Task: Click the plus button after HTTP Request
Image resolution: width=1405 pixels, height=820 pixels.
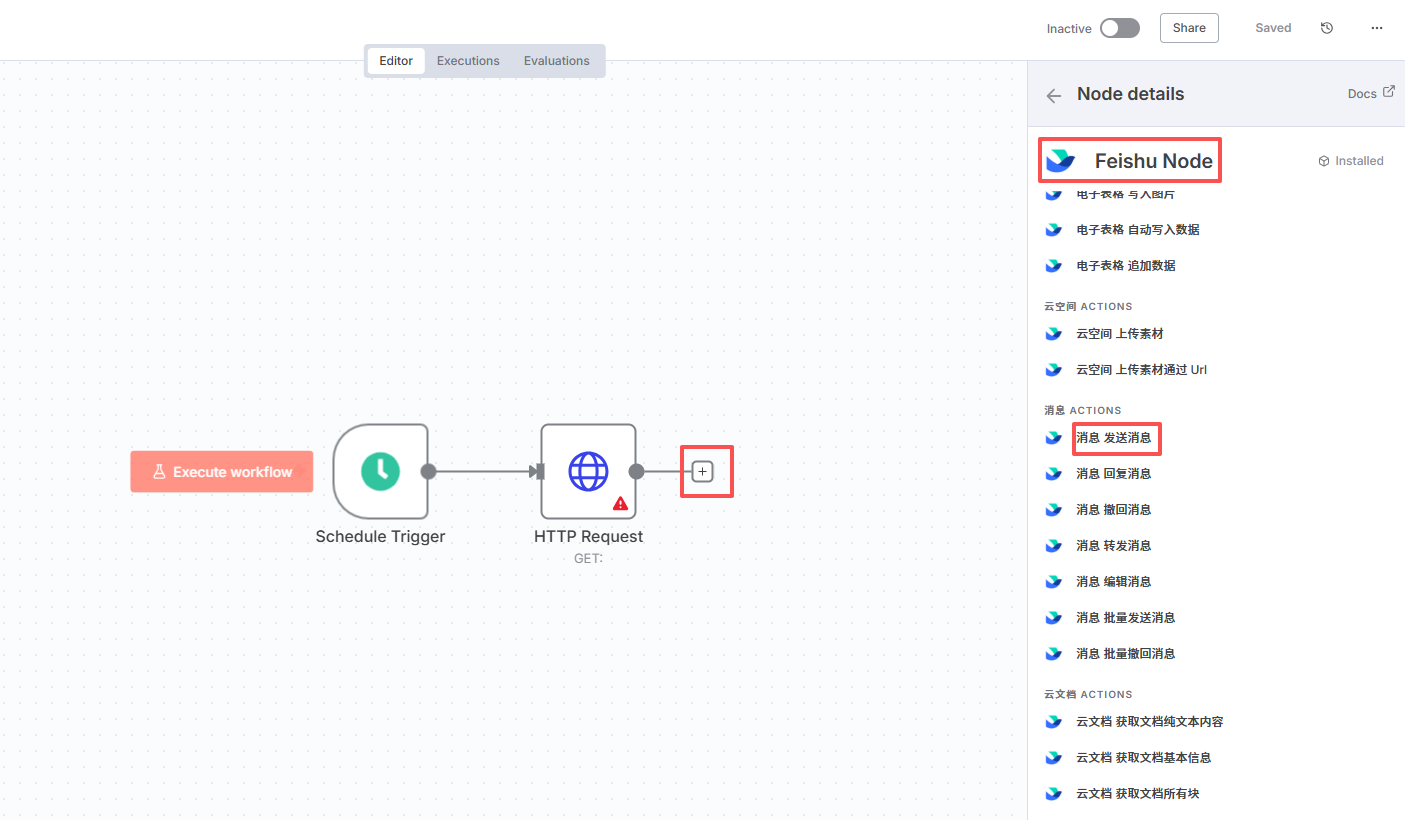Action: click(703, 471)
